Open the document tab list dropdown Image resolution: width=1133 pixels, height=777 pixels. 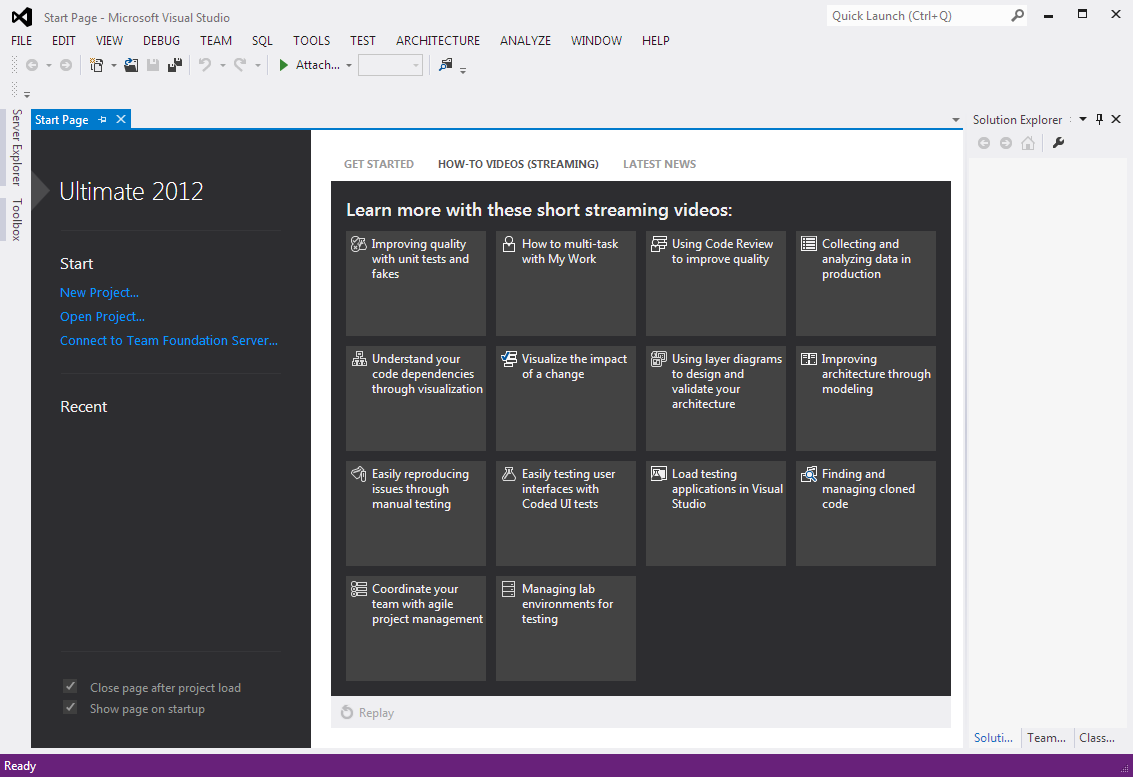click(x=955, y=120)
